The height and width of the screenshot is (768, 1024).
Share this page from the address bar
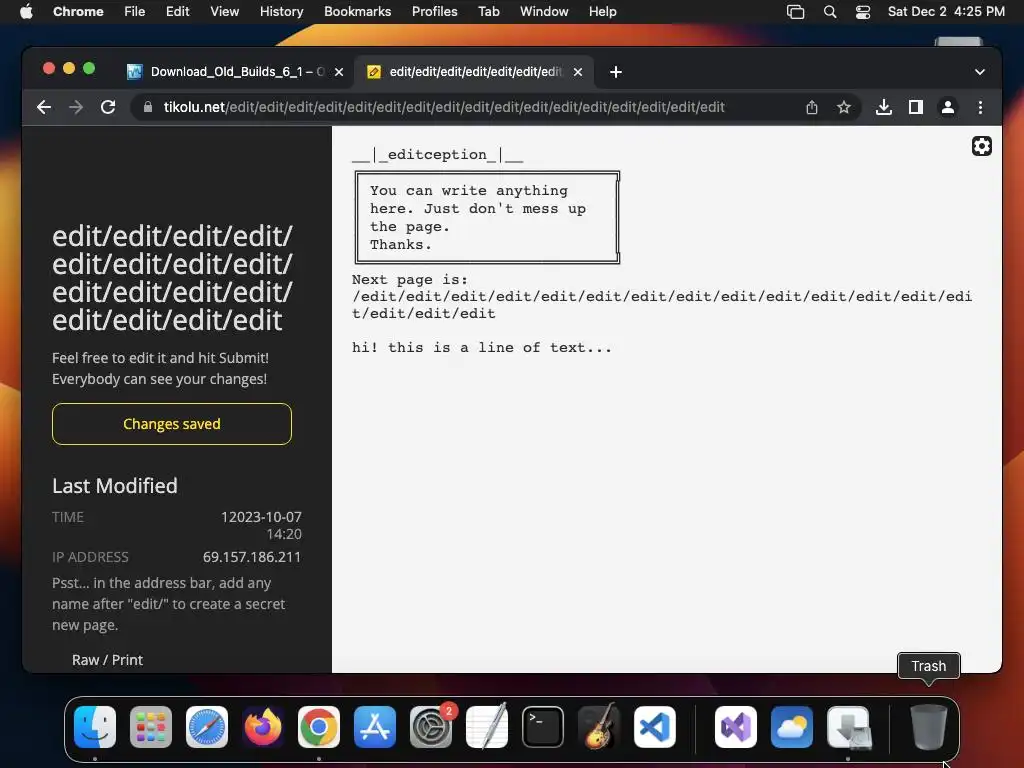click(812, 107)
